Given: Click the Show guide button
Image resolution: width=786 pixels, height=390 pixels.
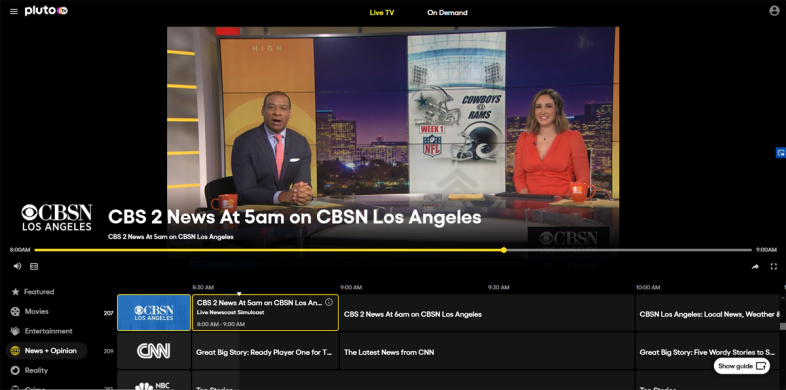Looking at the screenshot, I should click(741, 366).
